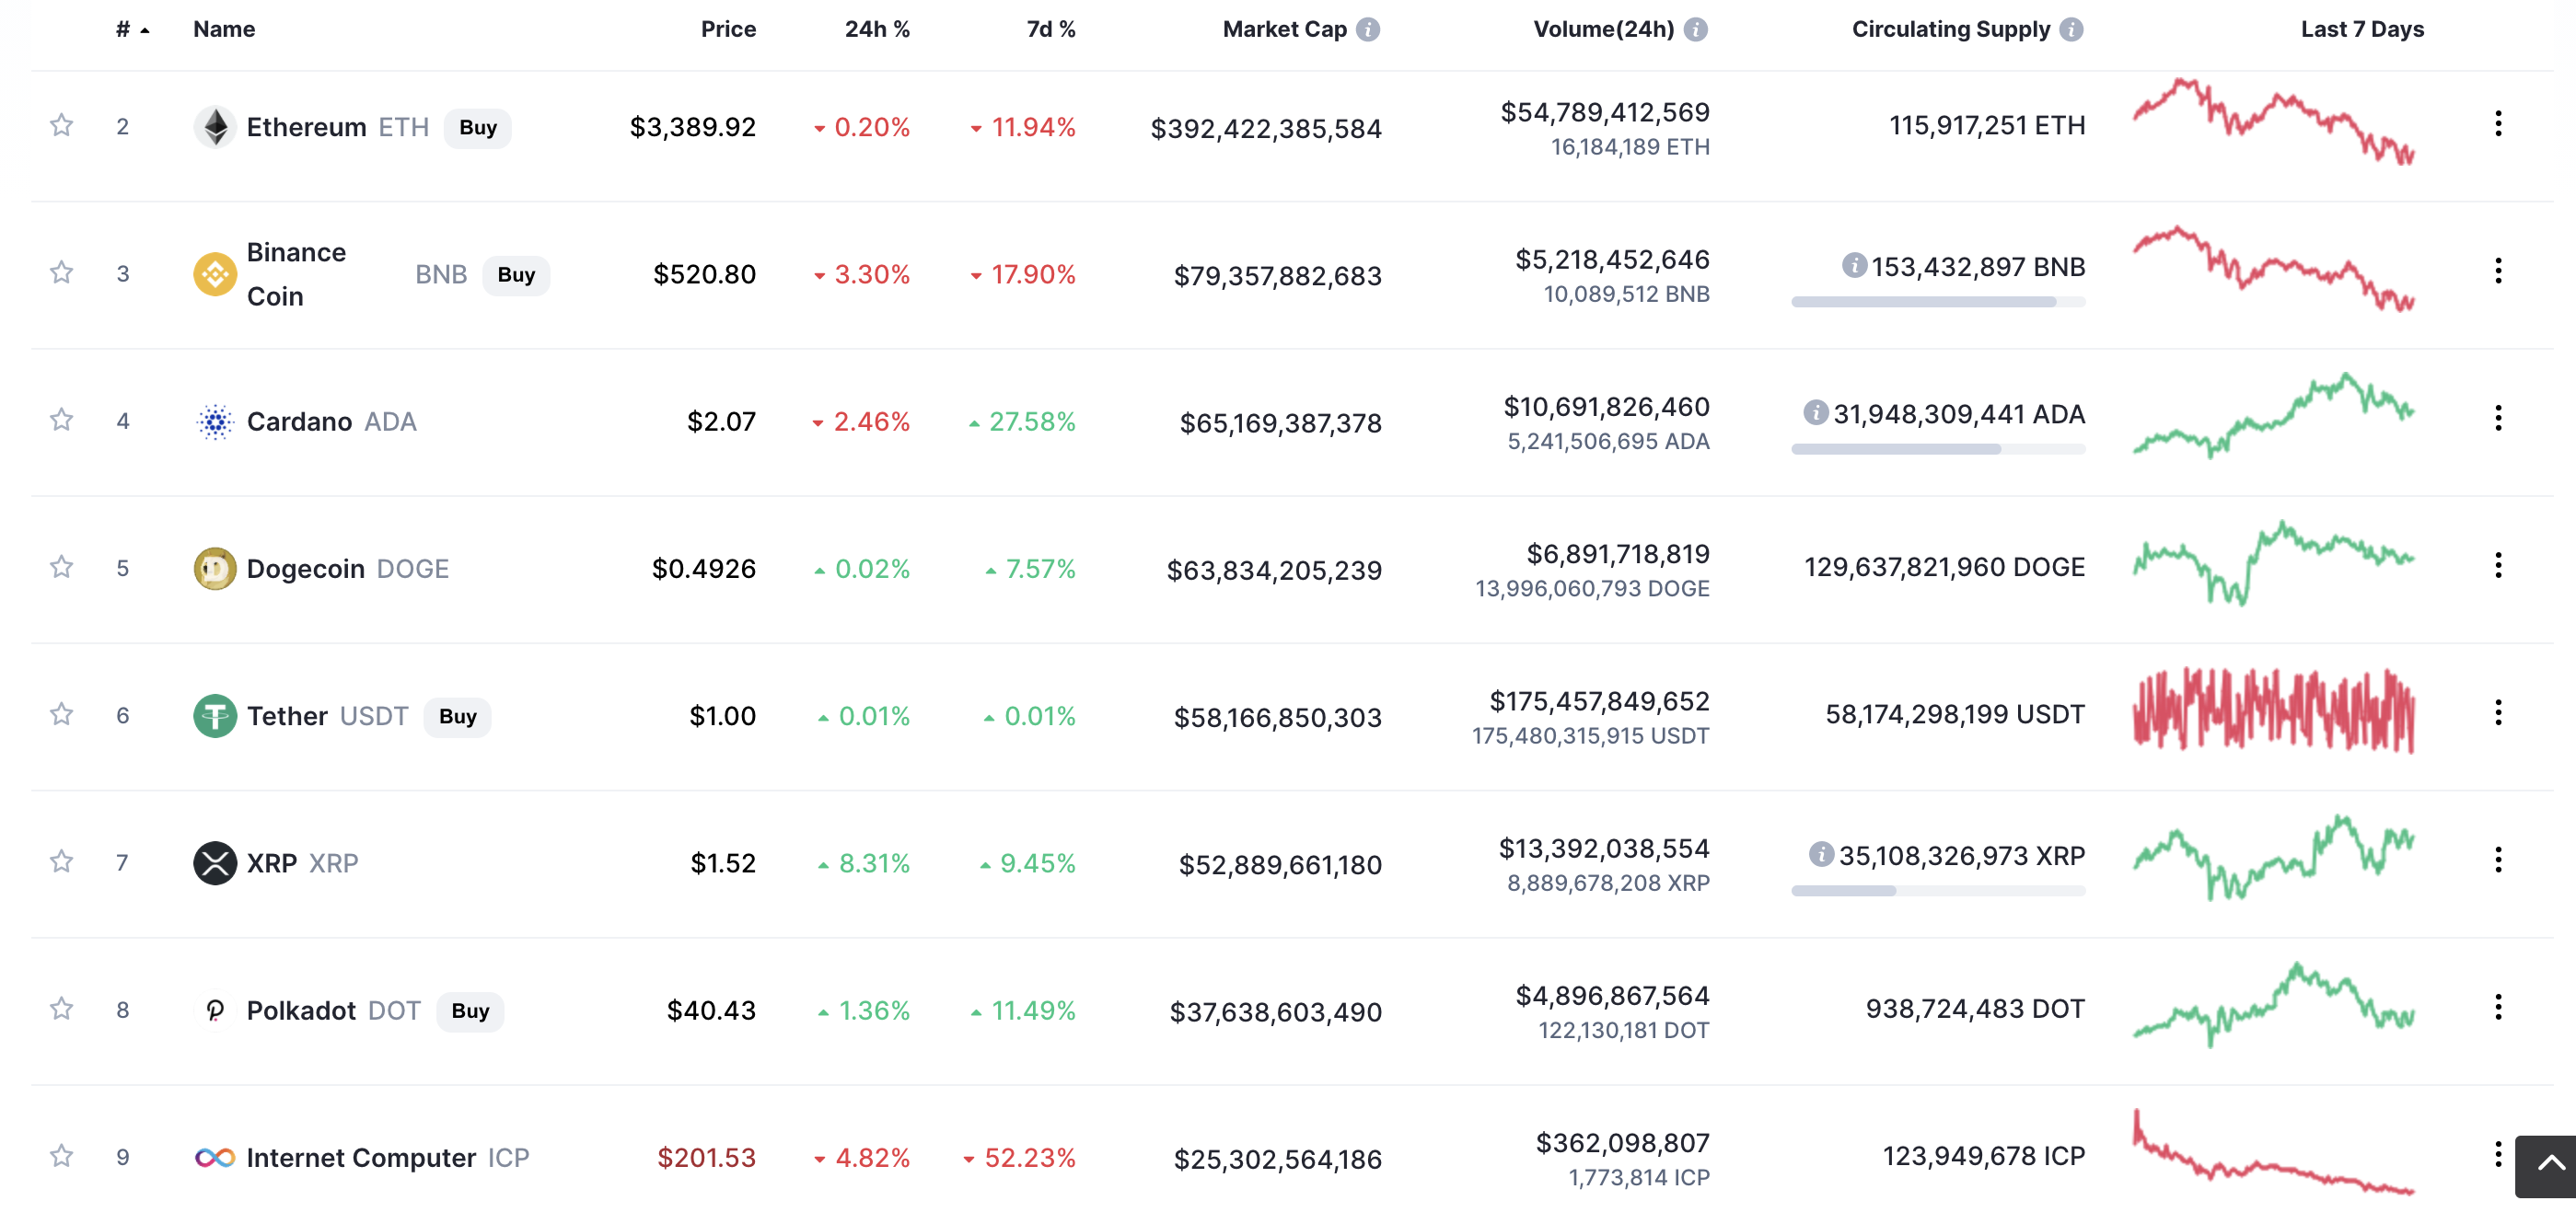Click Ethereum volume $54,789,412,569

click(x=1604, y=112)
